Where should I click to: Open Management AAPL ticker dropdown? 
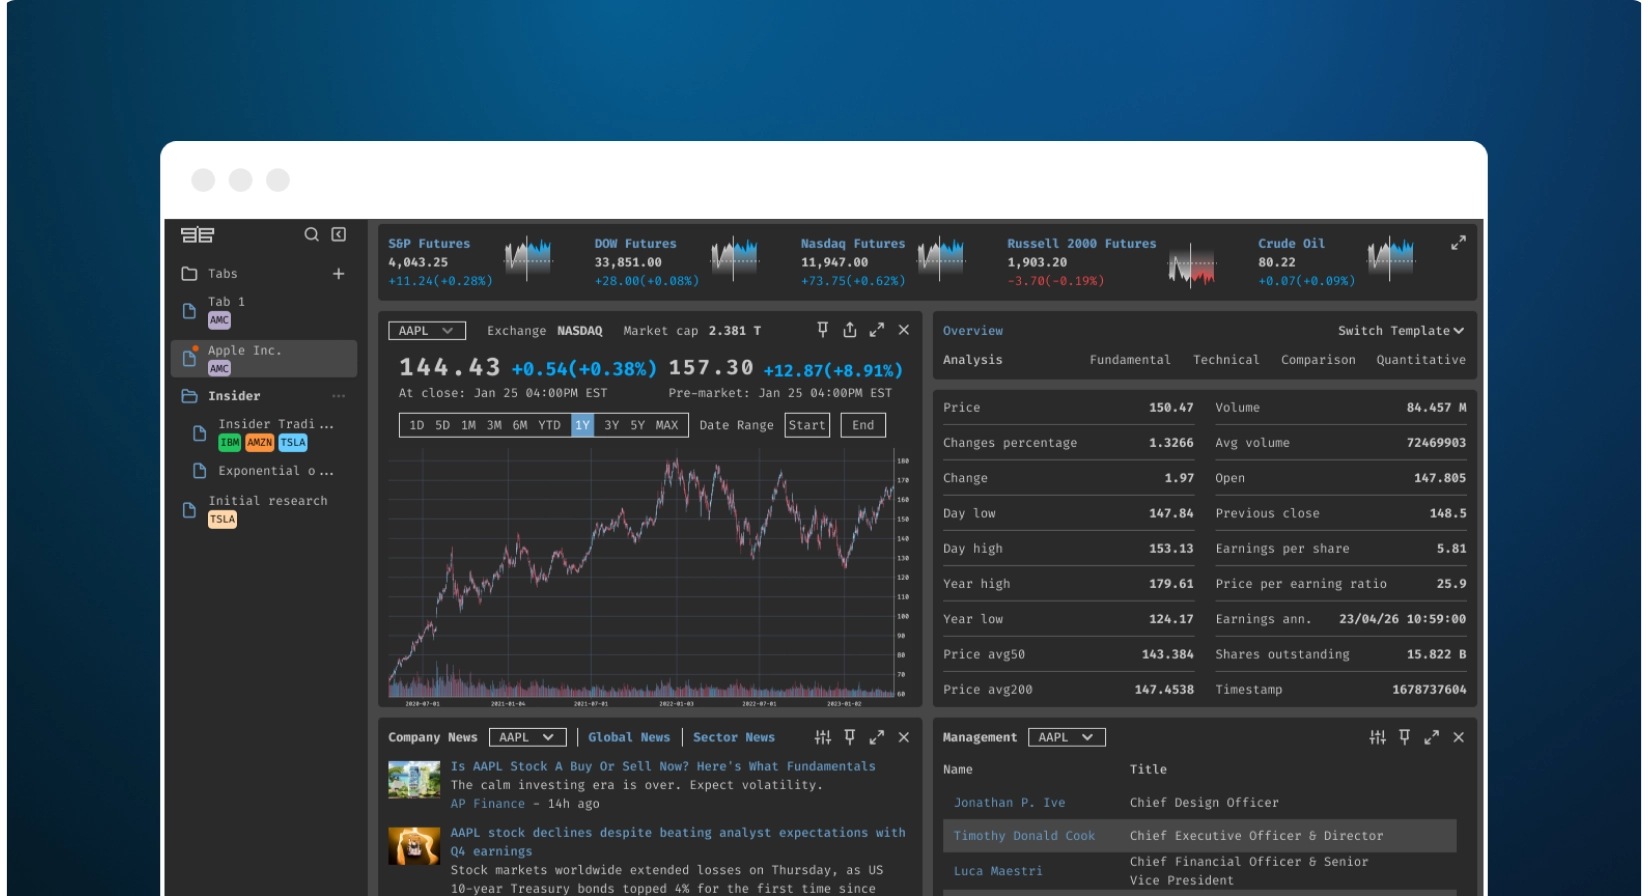pyautogui.click(x=1067, y=737)
